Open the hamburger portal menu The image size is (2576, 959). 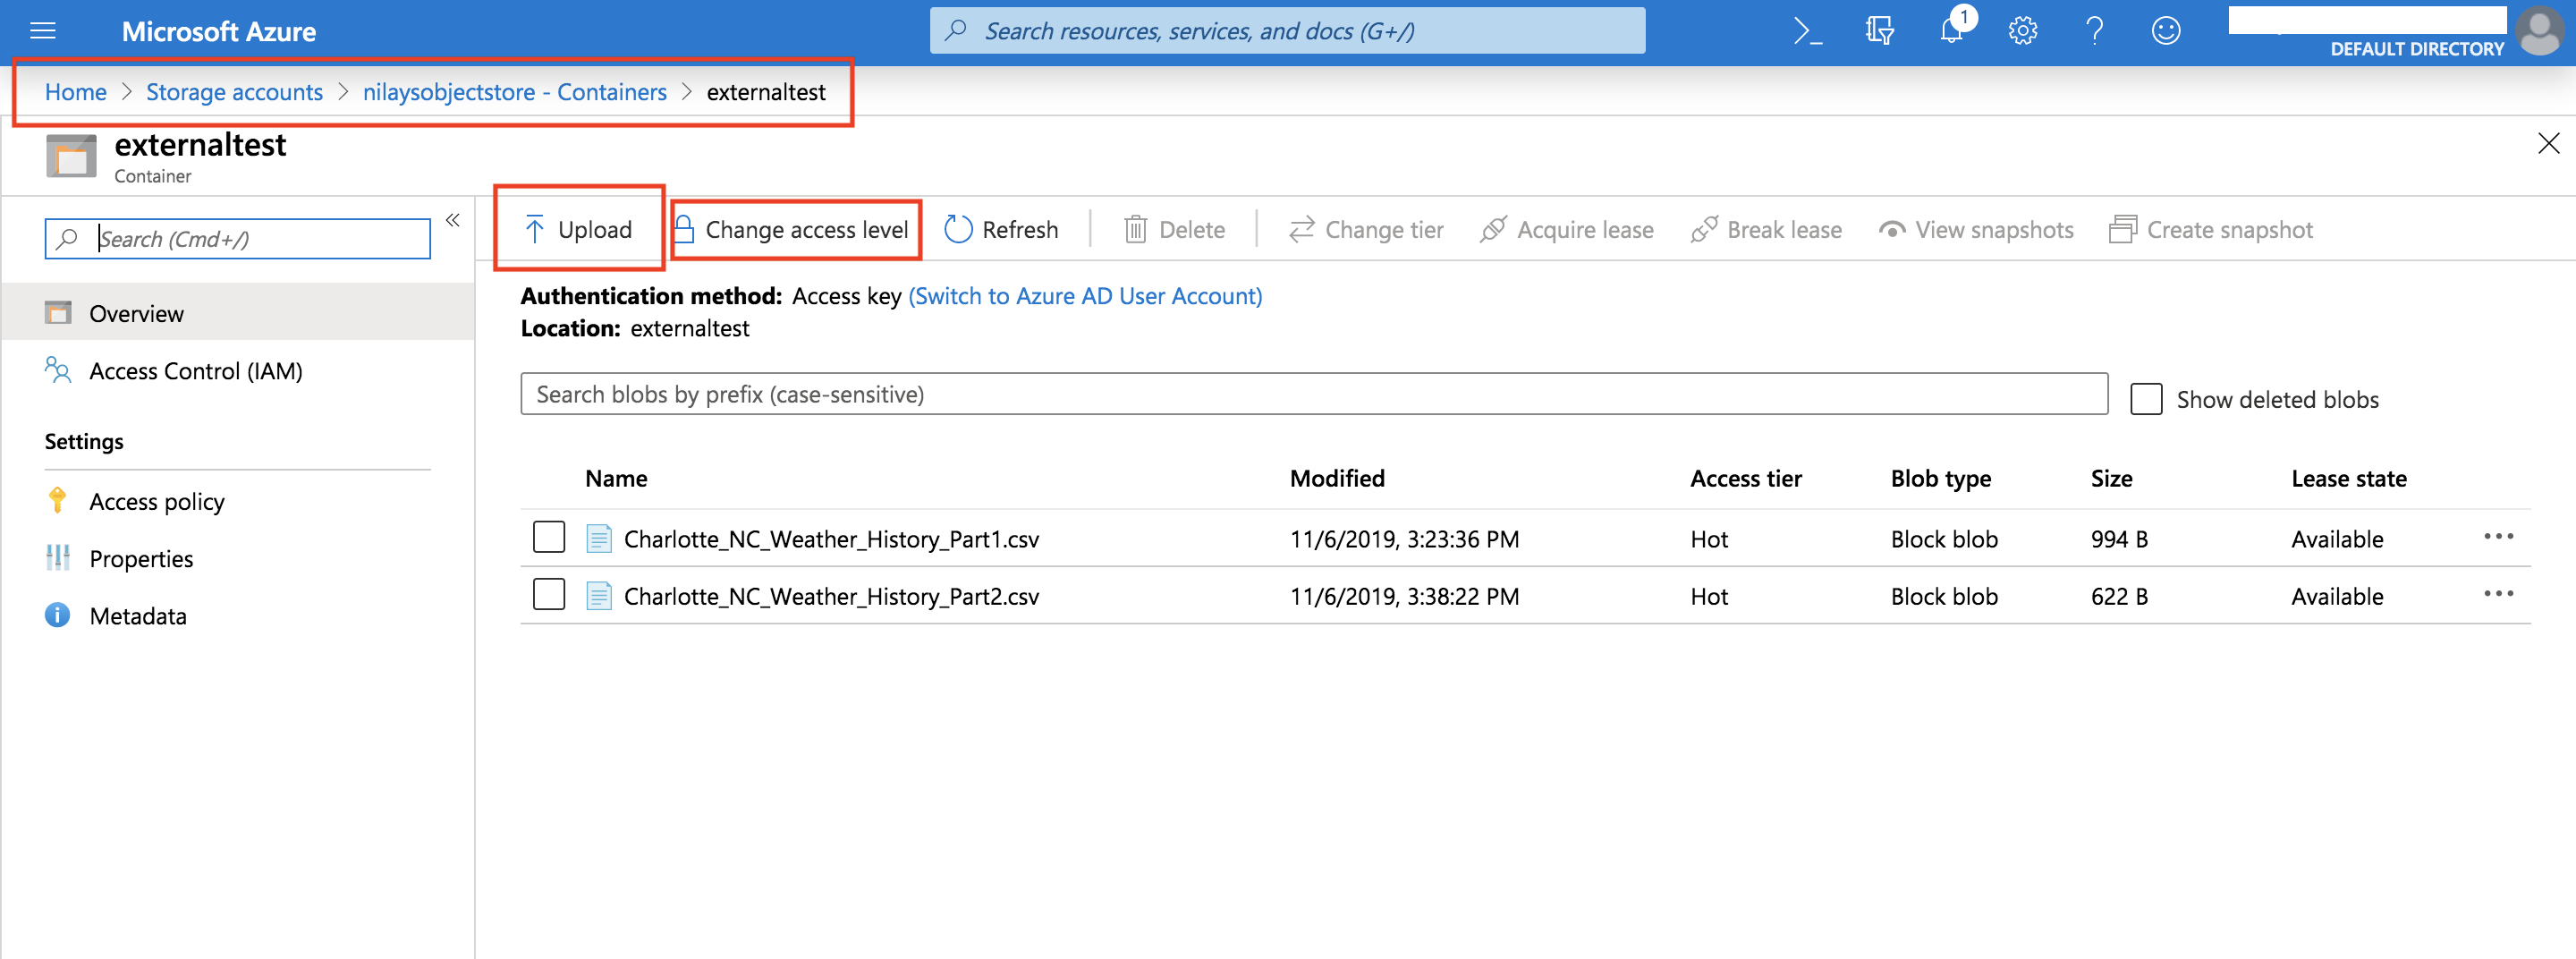(43, 31)
